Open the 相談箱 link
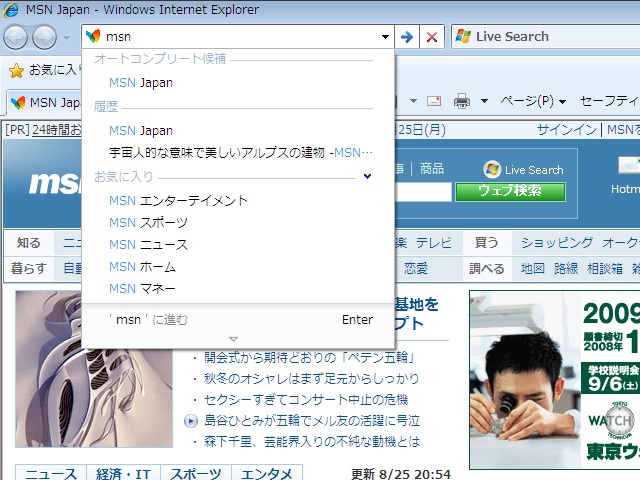This screenshot has width=640, height=480. coord(605,269)
